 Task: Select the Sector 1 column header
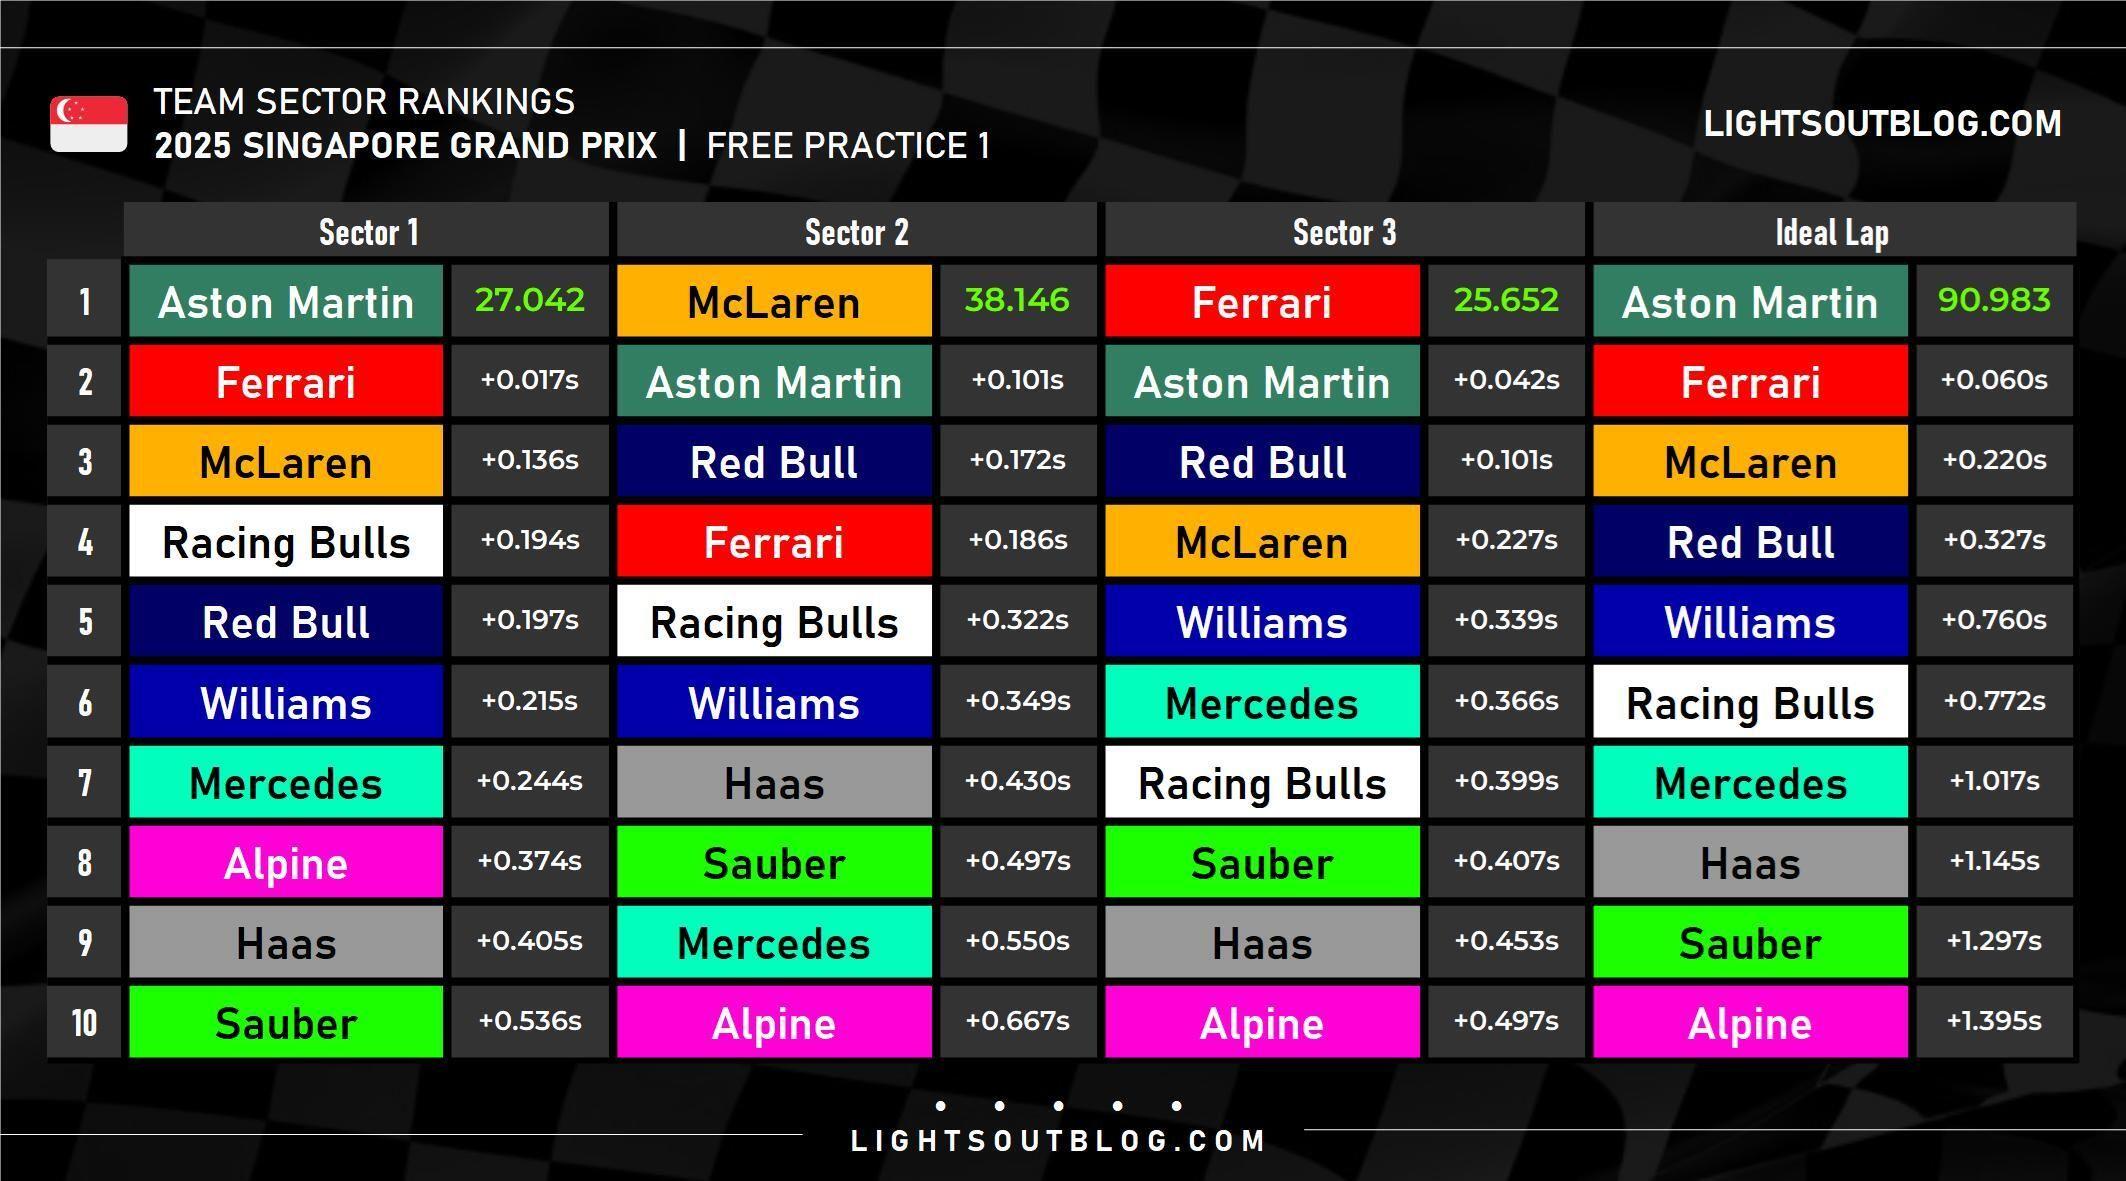368,232
